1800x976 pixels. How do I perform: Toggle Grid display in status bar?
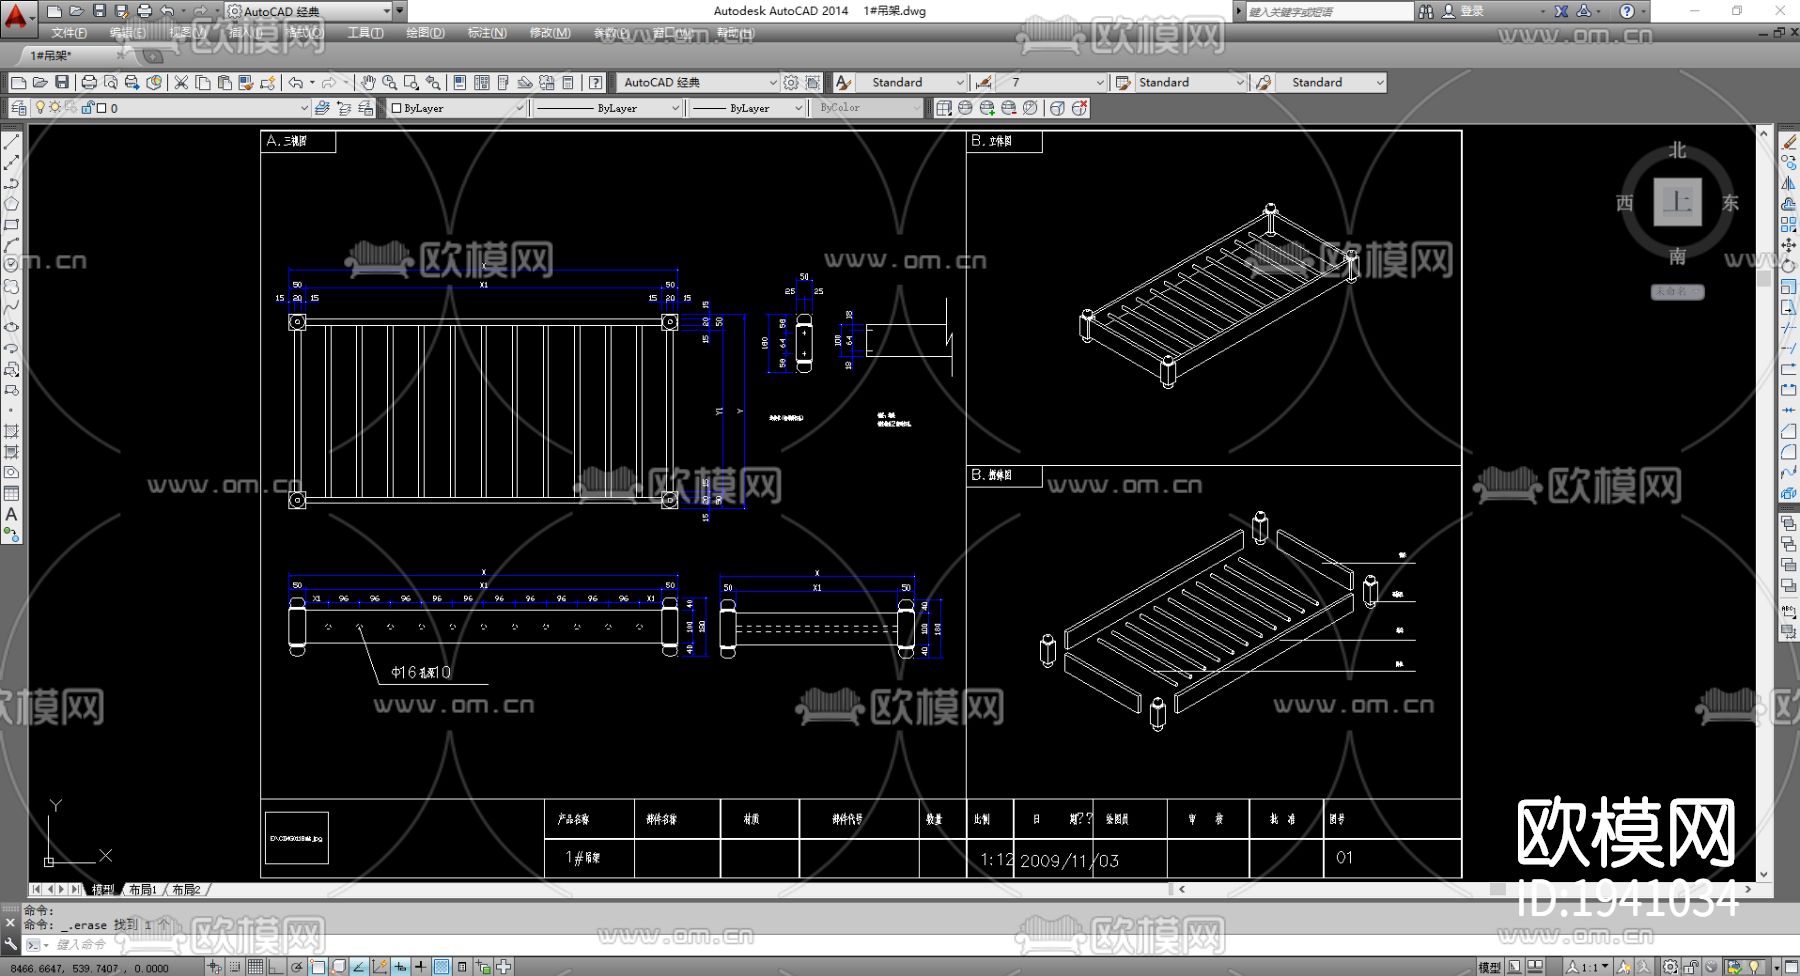click(255, 966)
